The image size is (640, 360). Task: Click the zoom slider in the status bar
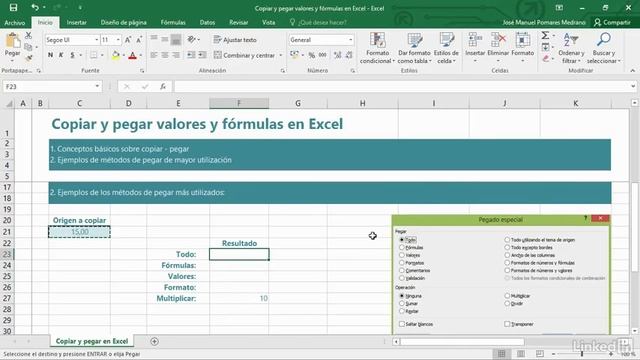(582, 354)
